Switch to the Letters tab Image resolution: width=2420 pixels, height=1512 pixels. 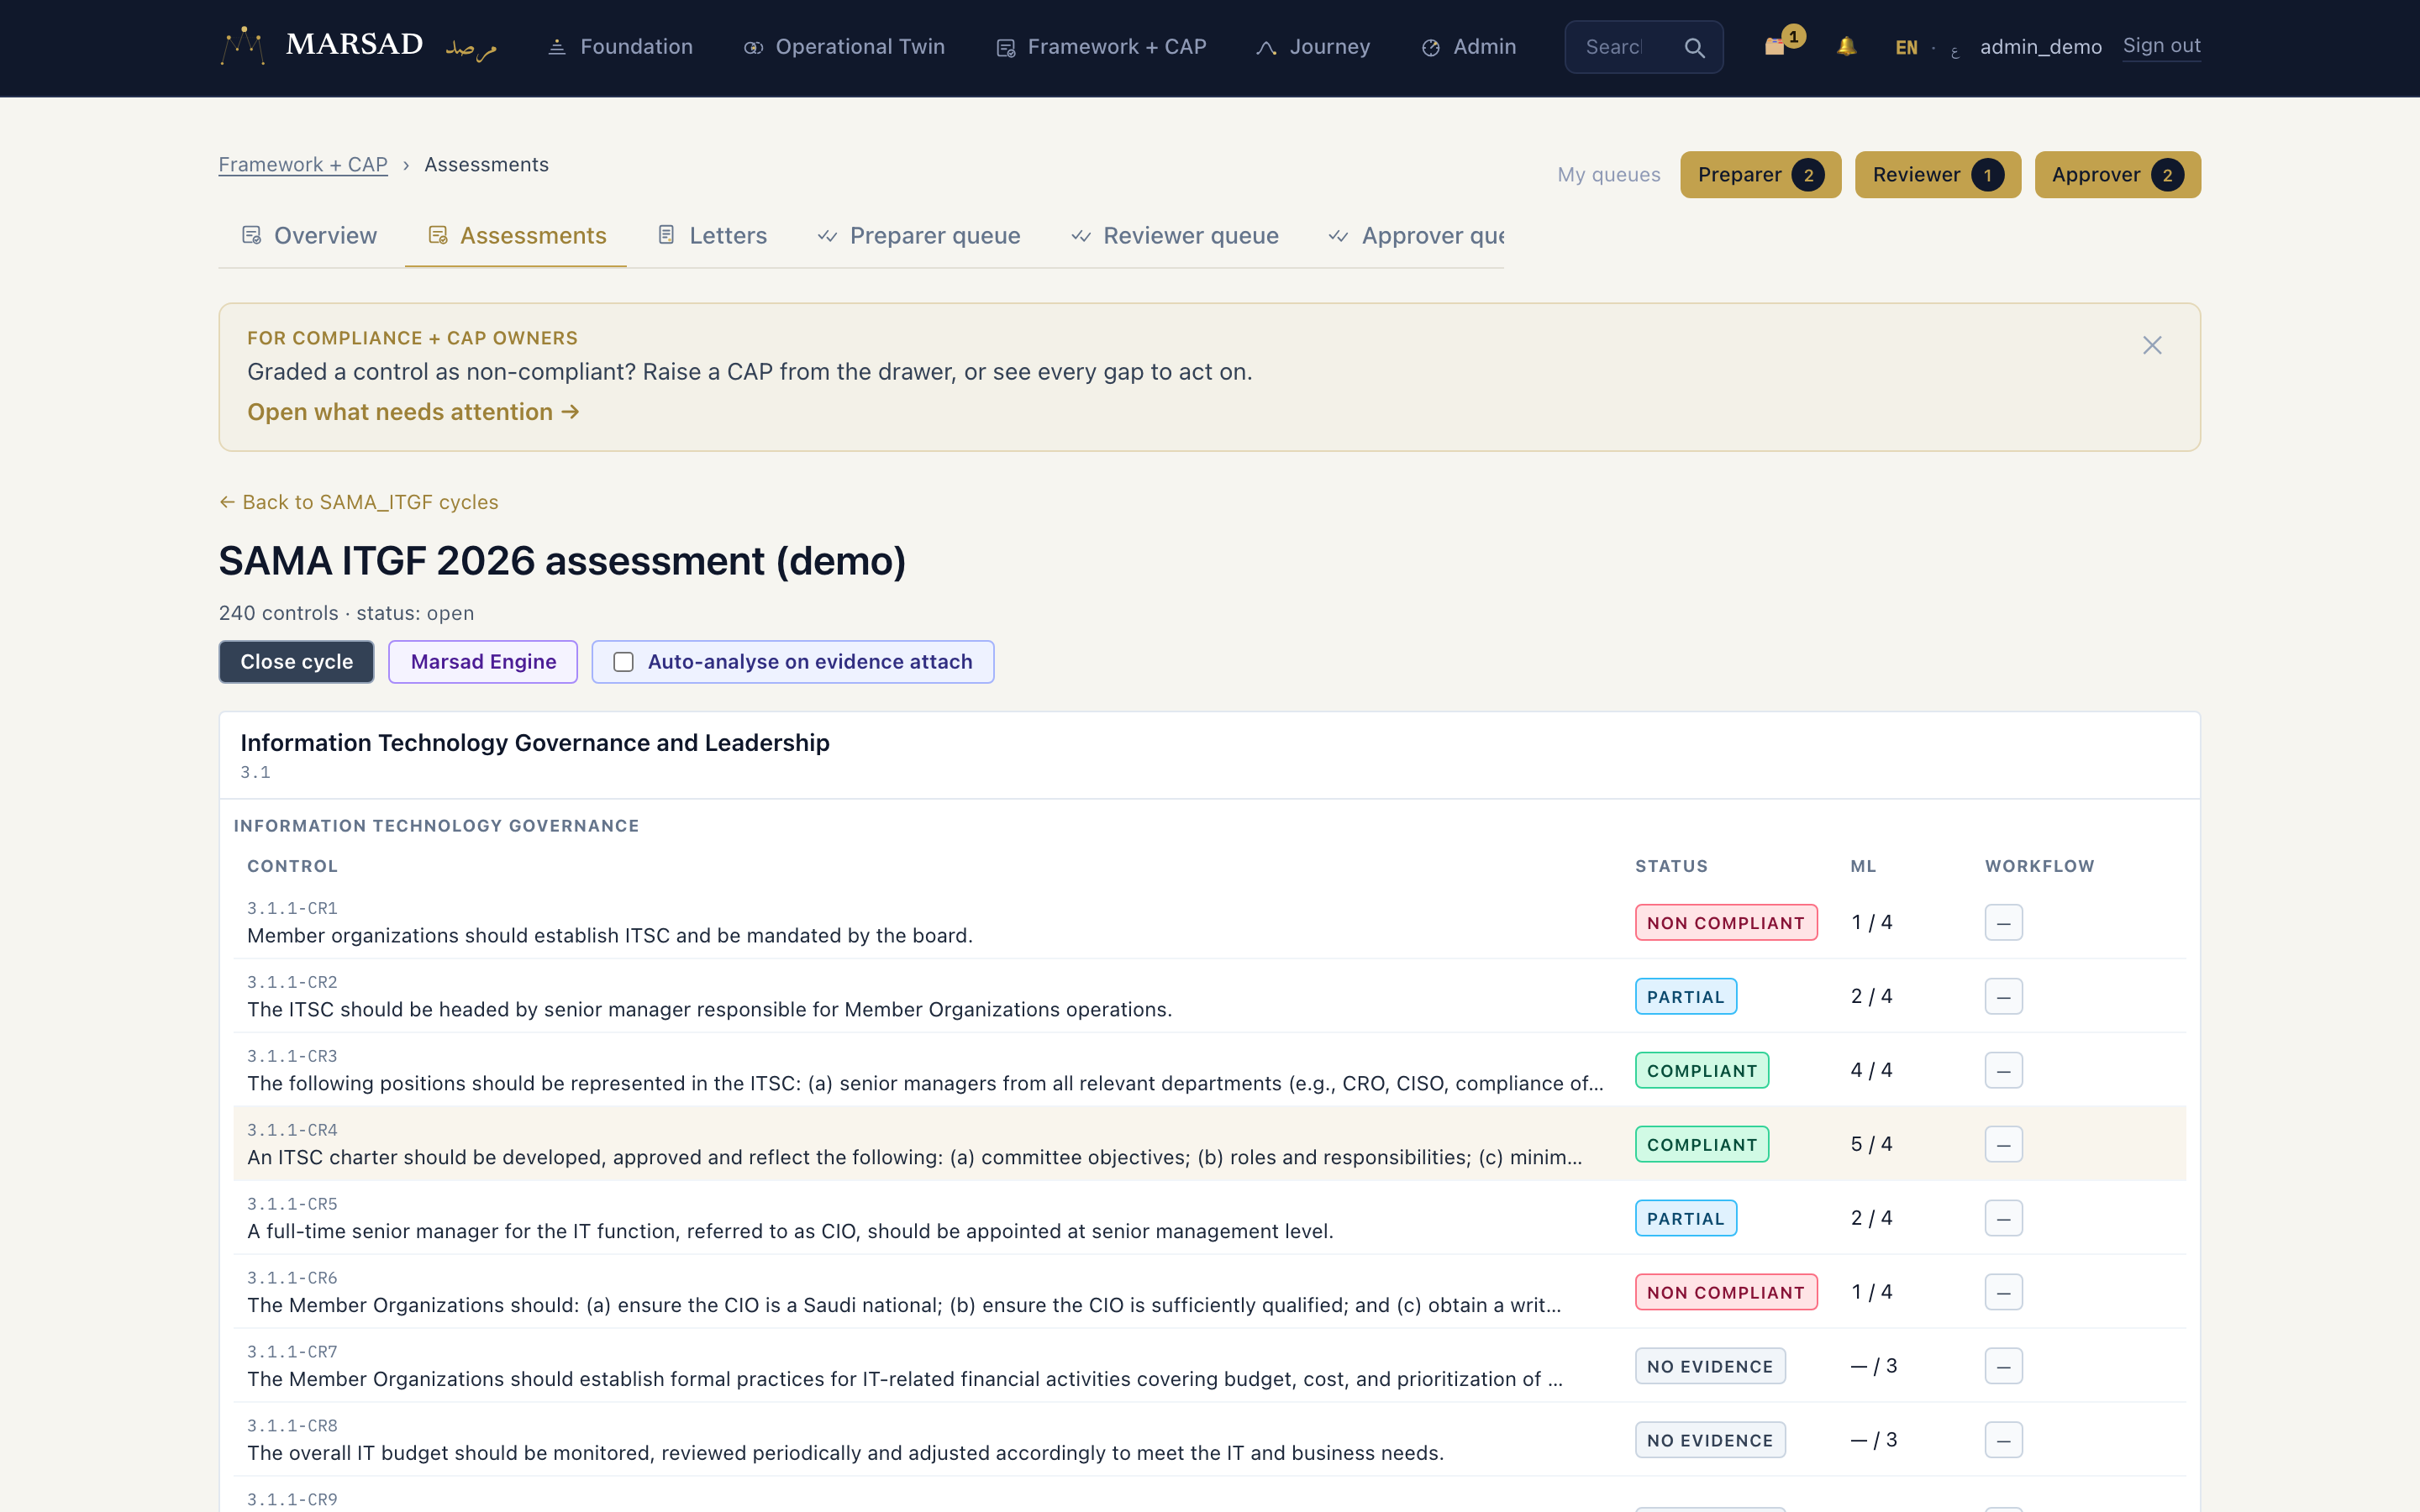pyautogui.click(x=712, y=236)
